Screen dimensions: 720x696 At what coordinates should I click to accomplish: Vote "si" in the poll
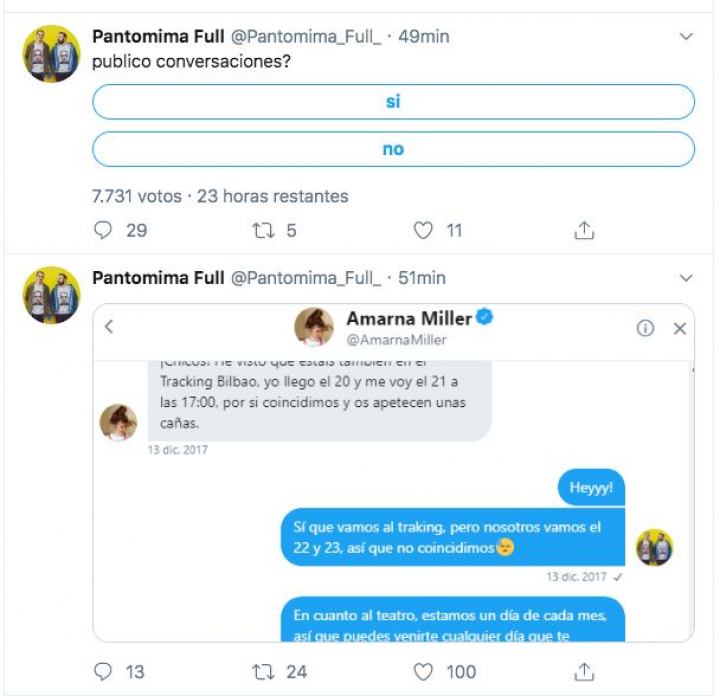(x=393, y=102)
